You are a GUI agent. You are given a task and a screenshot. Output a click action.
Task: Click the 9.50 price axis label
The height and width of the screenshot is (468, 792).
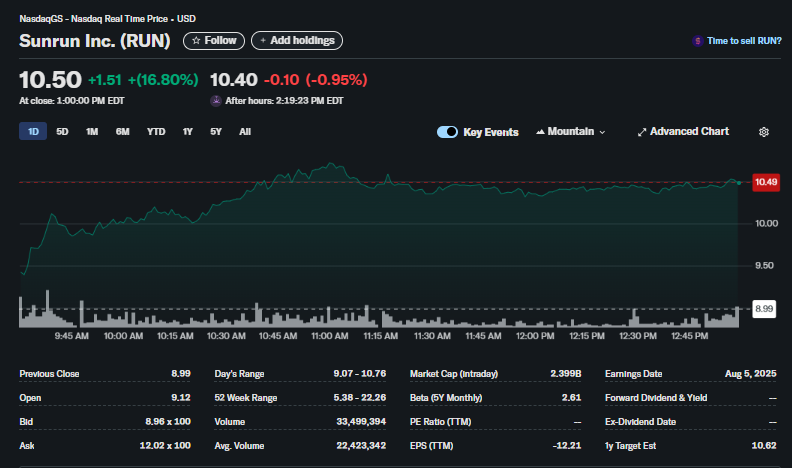764,266
